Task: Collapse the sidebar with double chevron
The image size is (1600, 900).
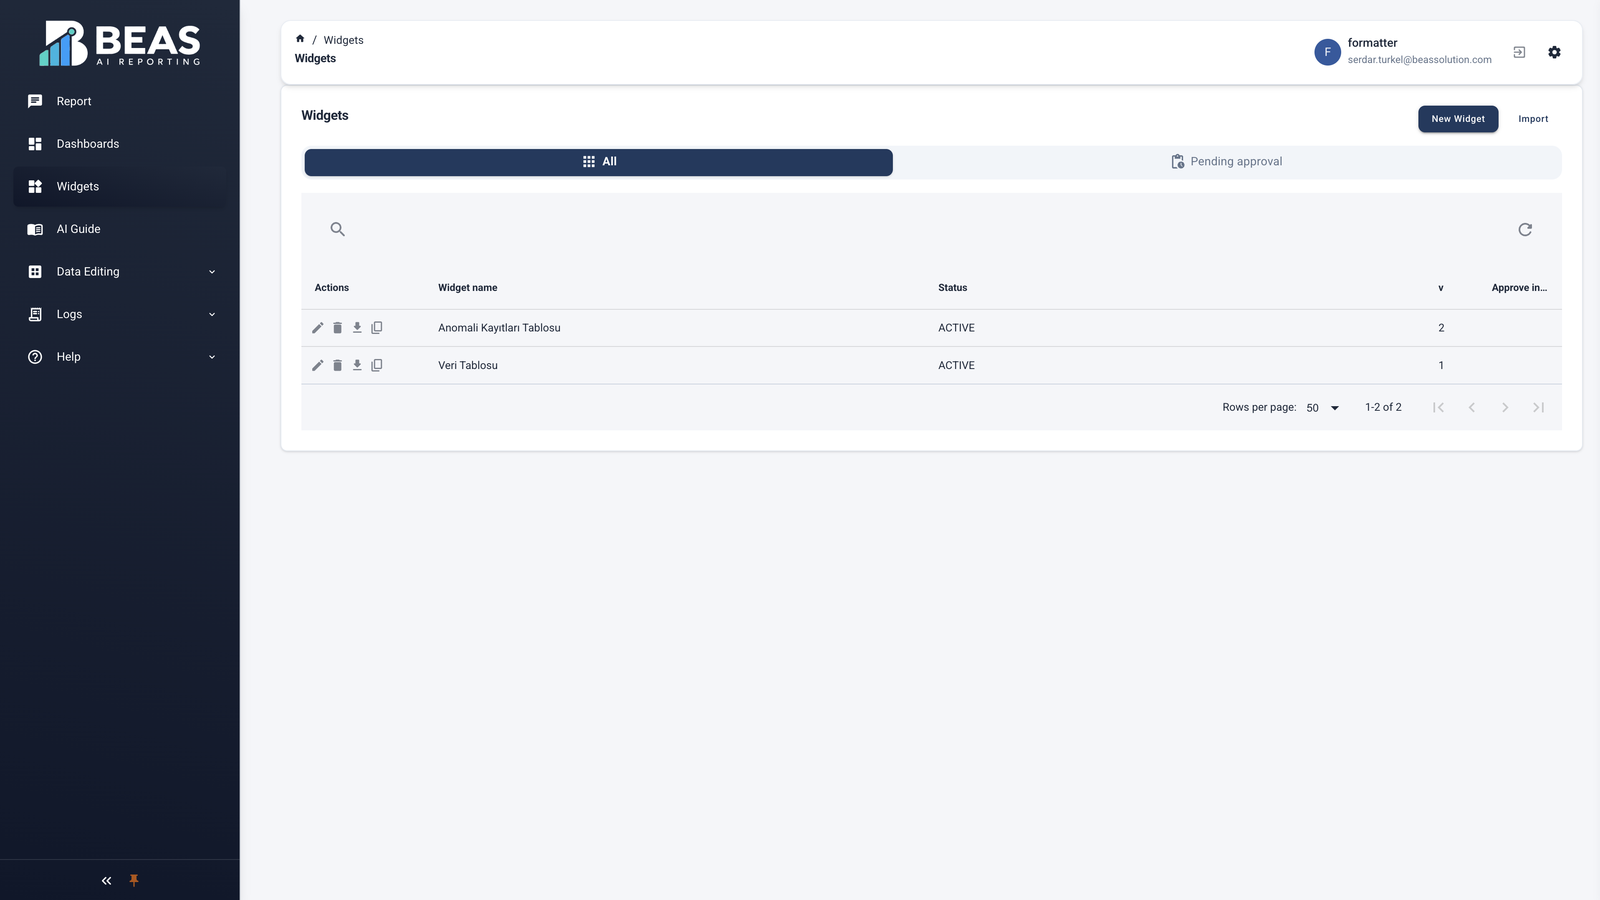Action: click(x=106, y=881)
